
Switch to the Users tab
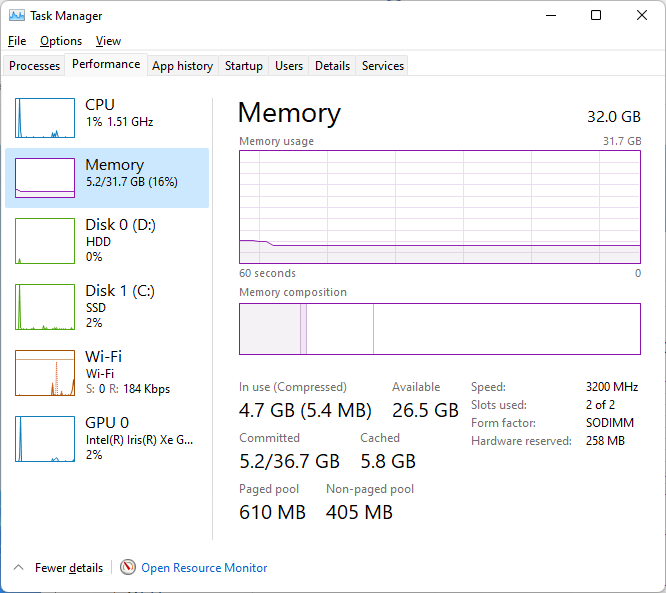click(289, 66)
